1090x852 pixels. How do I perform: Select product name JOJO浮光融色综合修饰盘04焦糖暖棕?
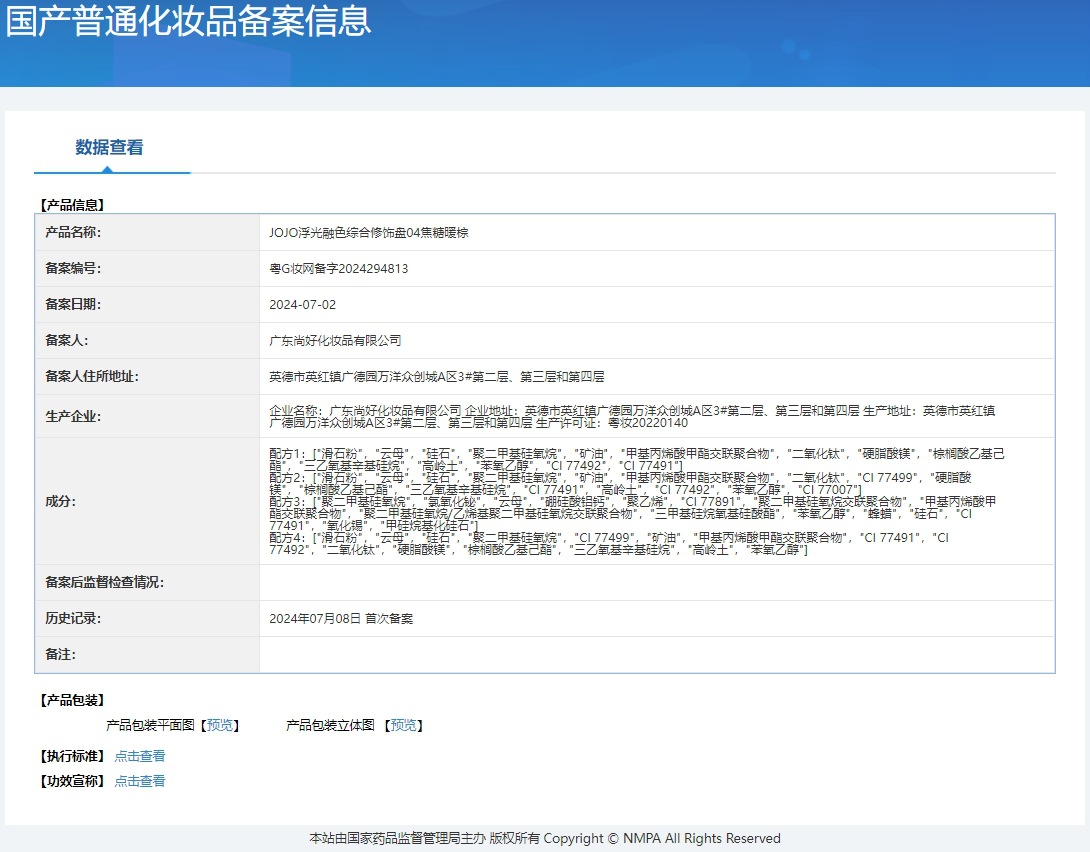pos(368,233)
